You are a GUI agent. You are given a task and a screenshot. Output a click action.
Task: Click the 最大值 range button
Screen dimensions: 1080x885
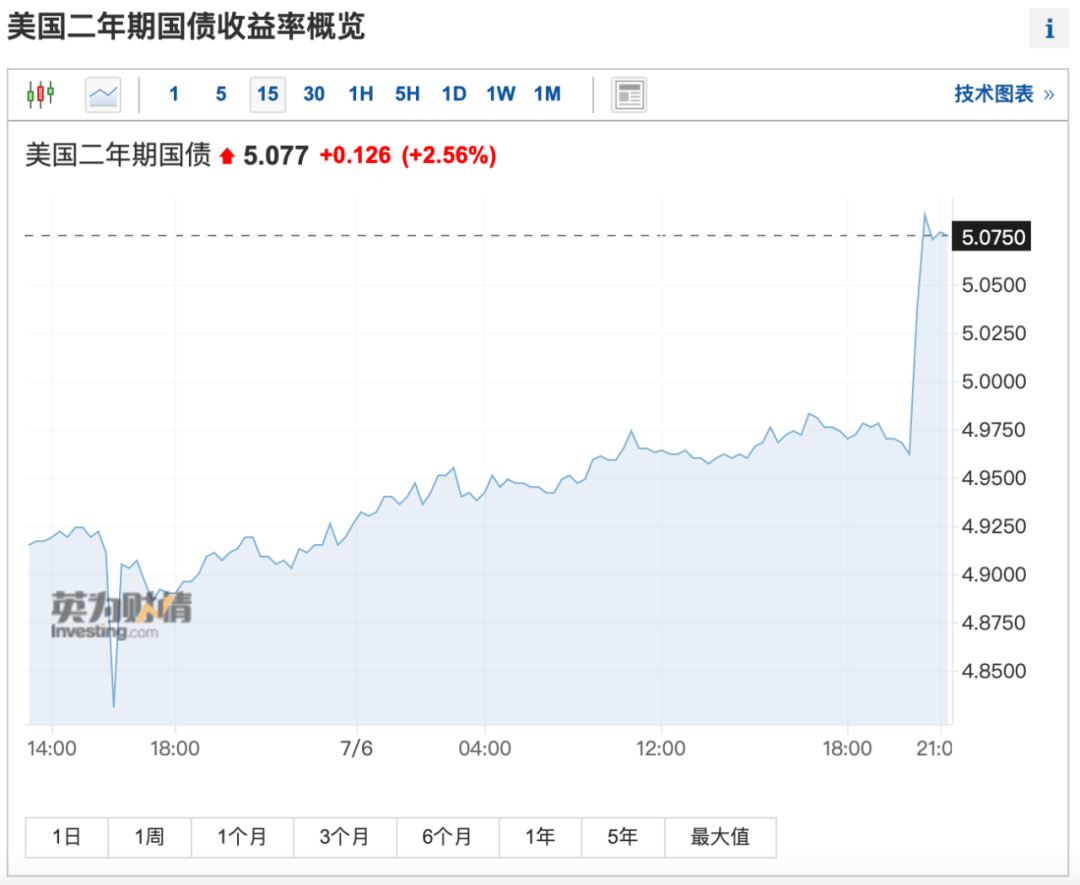point(720,837)
